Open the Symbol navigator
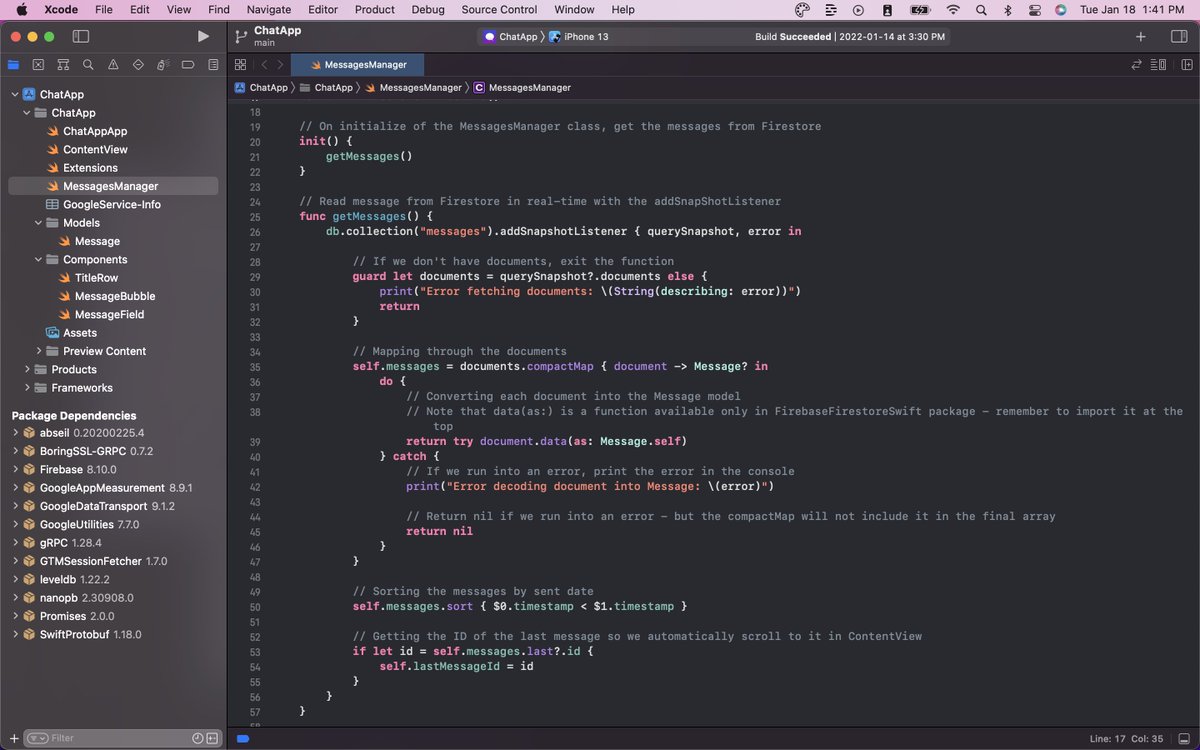The image size is (1200, 750). (x=63, y=64)
